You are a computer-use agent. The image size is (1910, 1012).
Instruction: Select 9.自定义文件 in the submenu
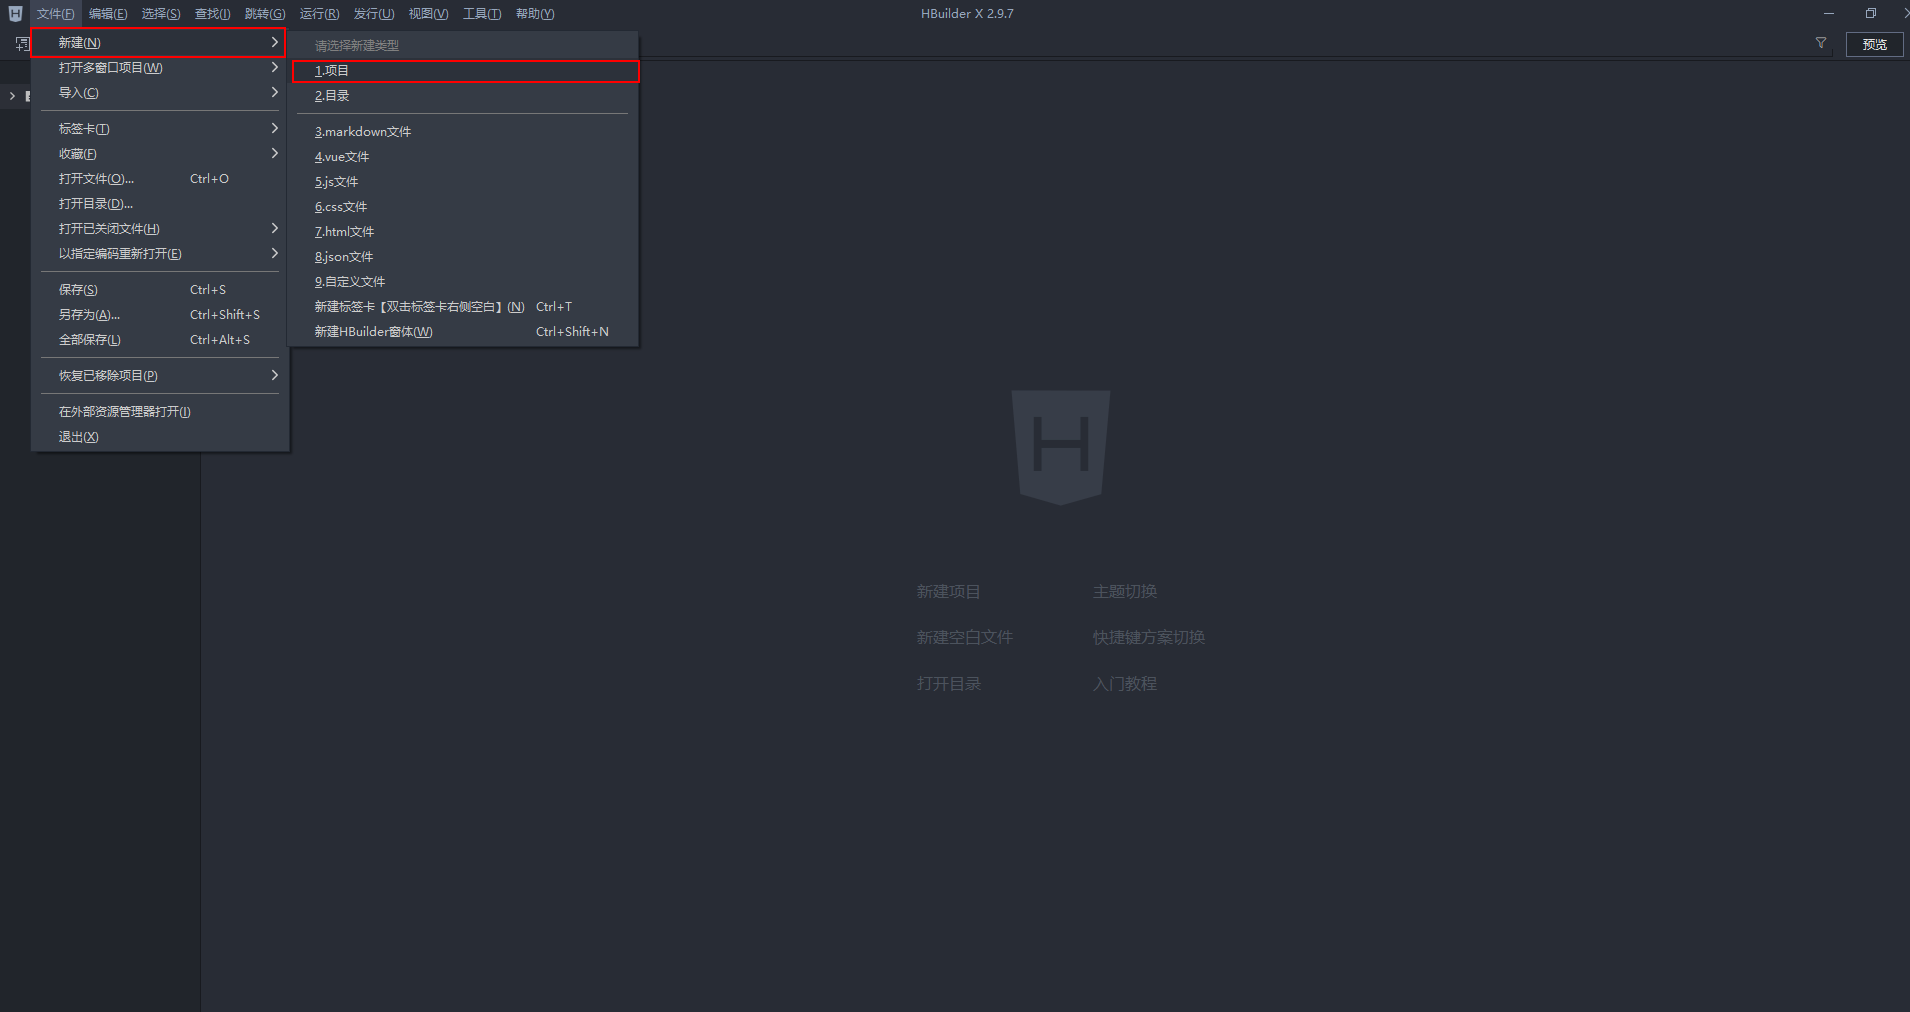pyautogui.click(x=349, y=281)
